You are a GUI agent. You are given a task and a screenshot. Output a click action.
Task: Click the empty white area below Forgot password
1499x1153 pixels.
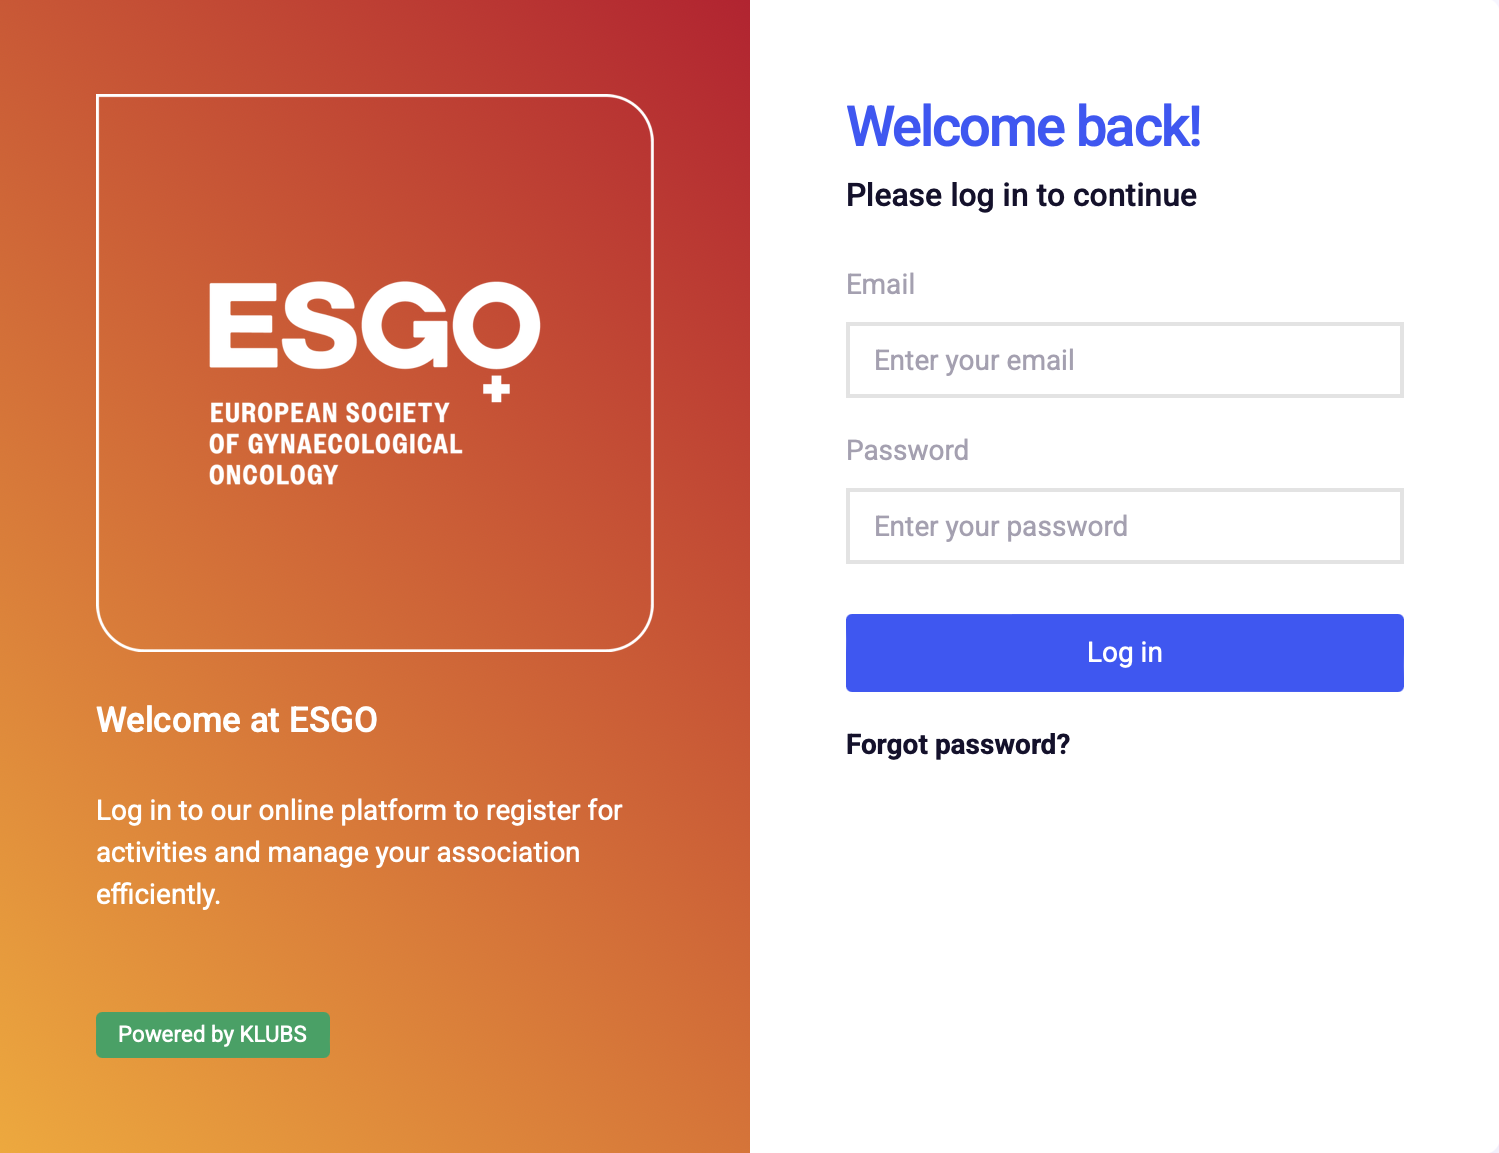1124,950
